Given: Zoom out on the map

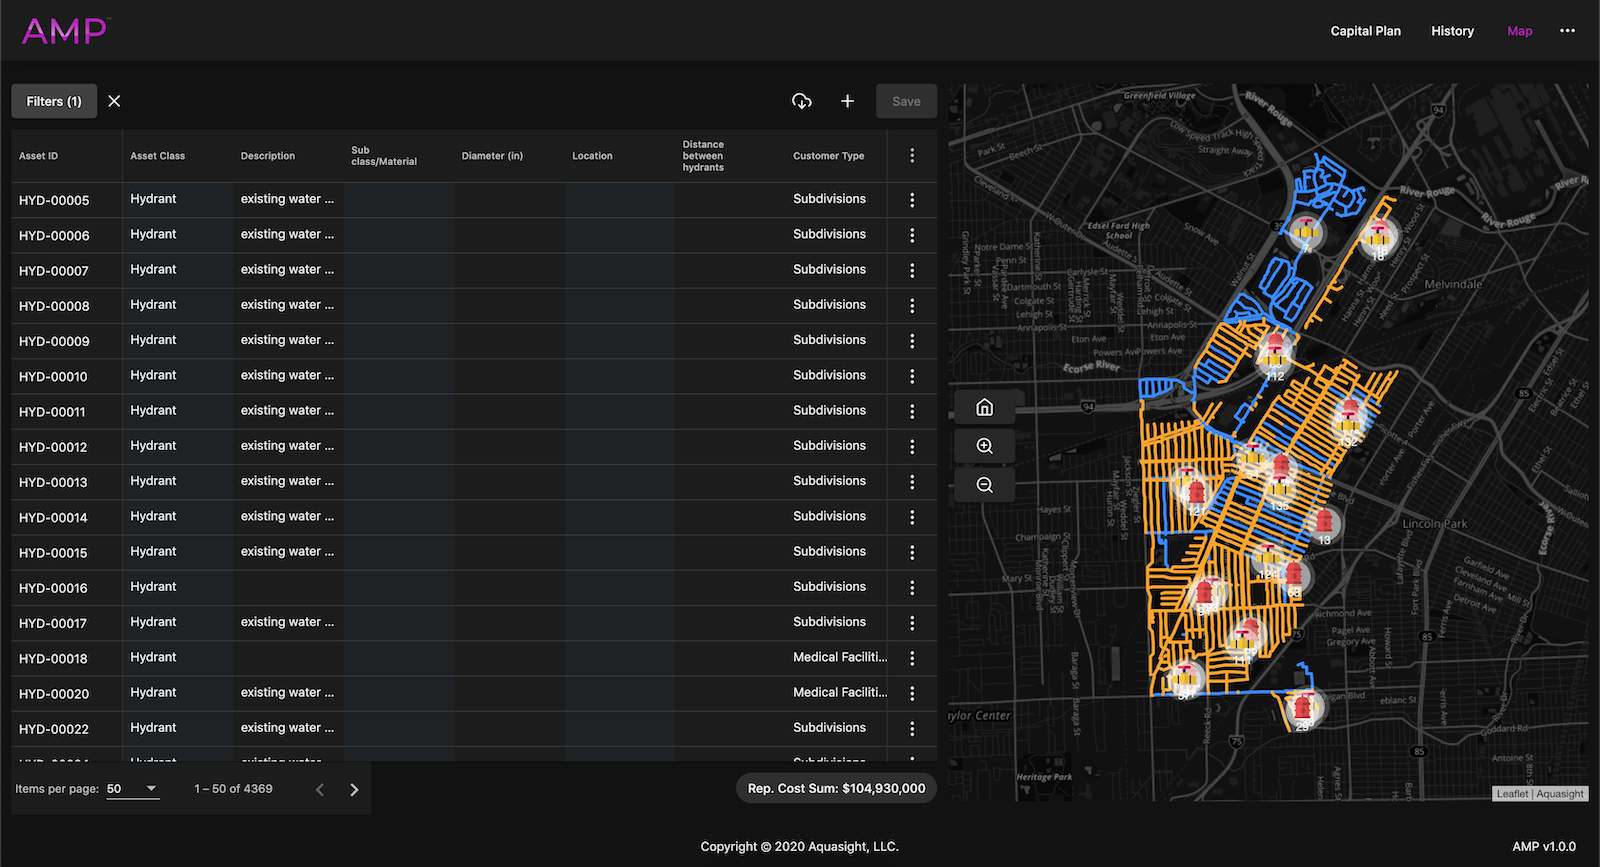Looking at the screenshot, I should tap(985, 485).
